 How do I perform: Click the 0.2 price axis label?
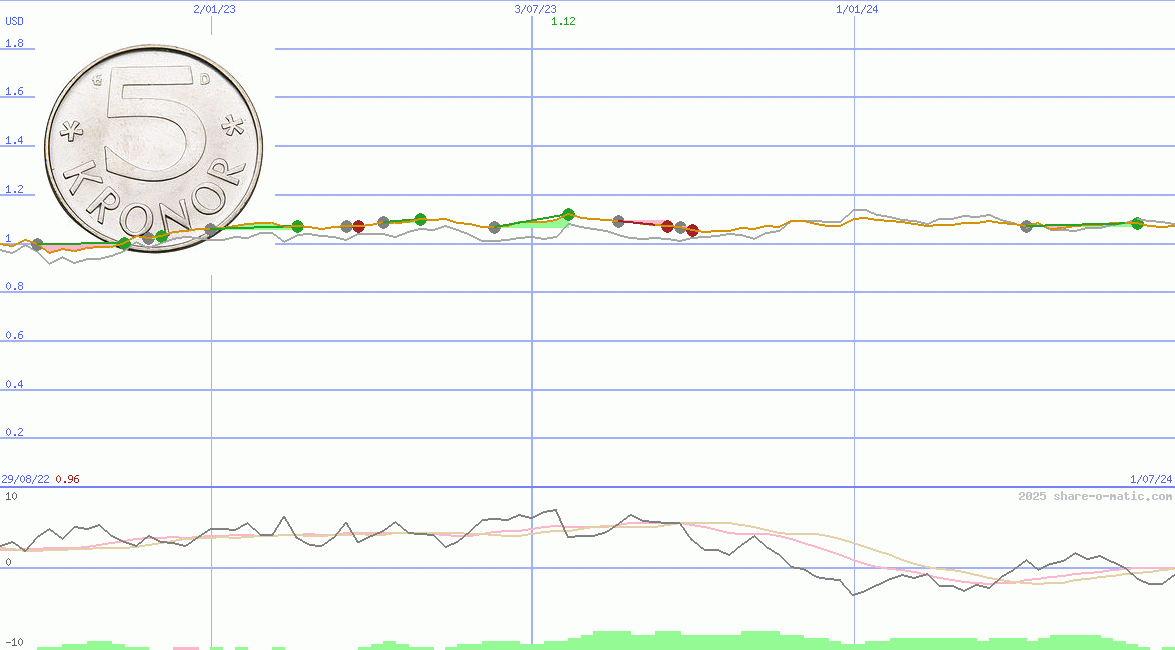coord(14,432)
